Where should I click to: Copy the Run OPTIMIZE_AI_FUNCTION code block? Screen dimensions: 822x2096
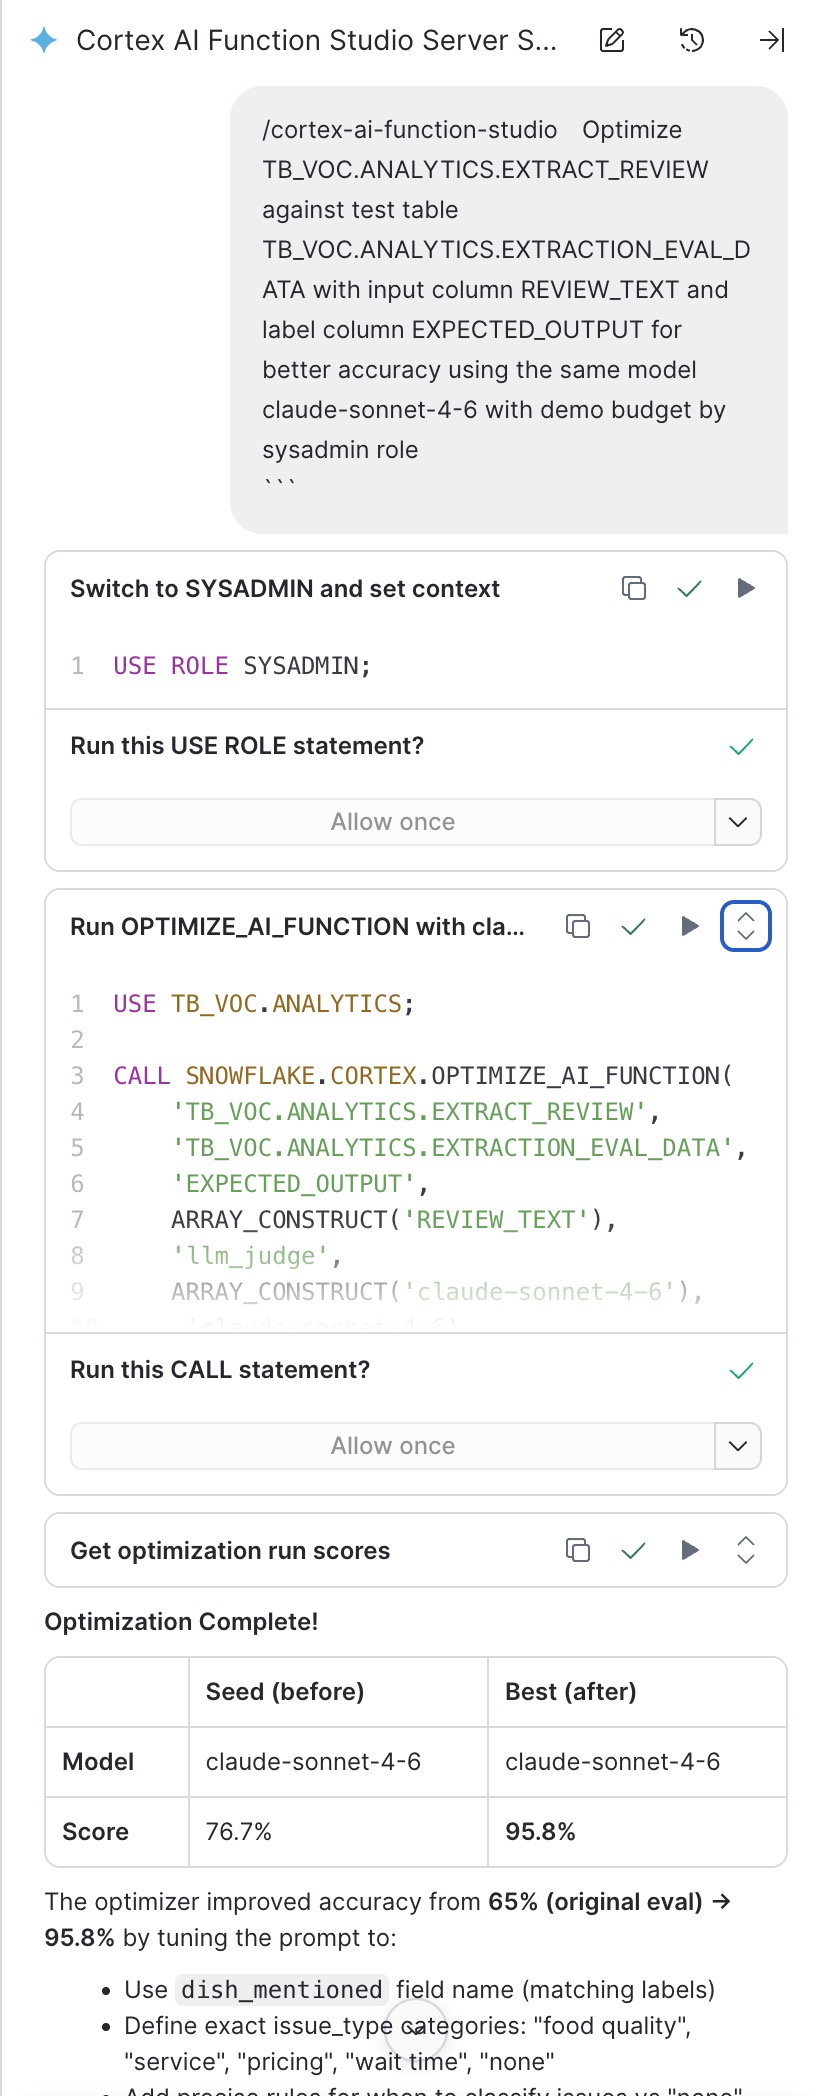click(x=578, y=926)
